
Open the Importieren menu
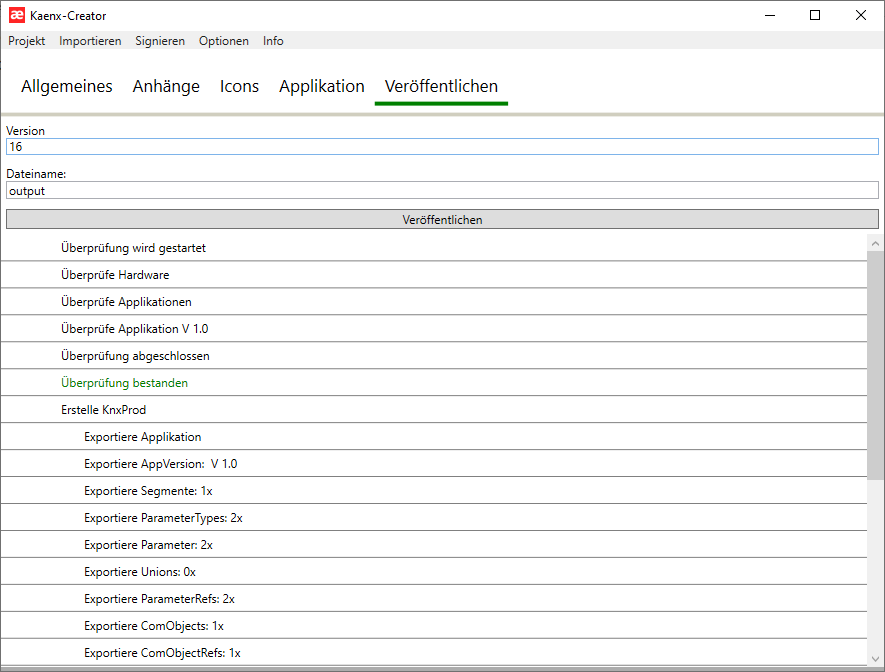90,41
